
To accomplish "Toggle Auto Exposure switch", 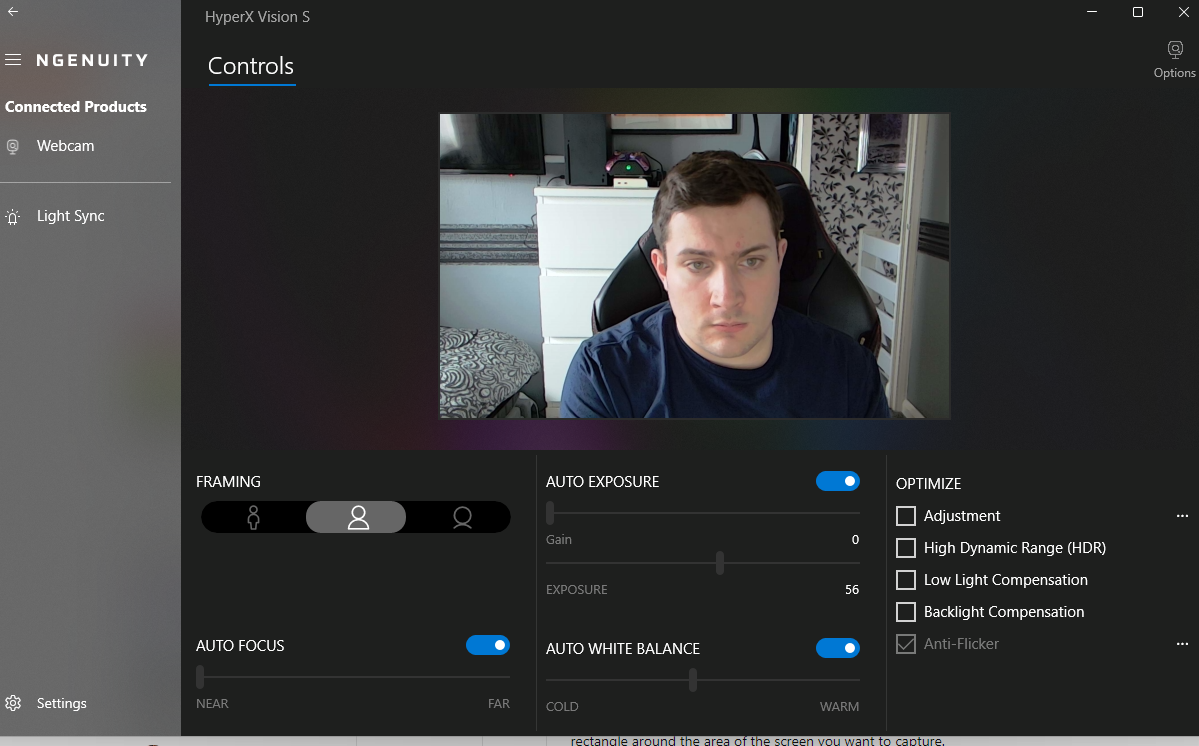I will [837, 481].
